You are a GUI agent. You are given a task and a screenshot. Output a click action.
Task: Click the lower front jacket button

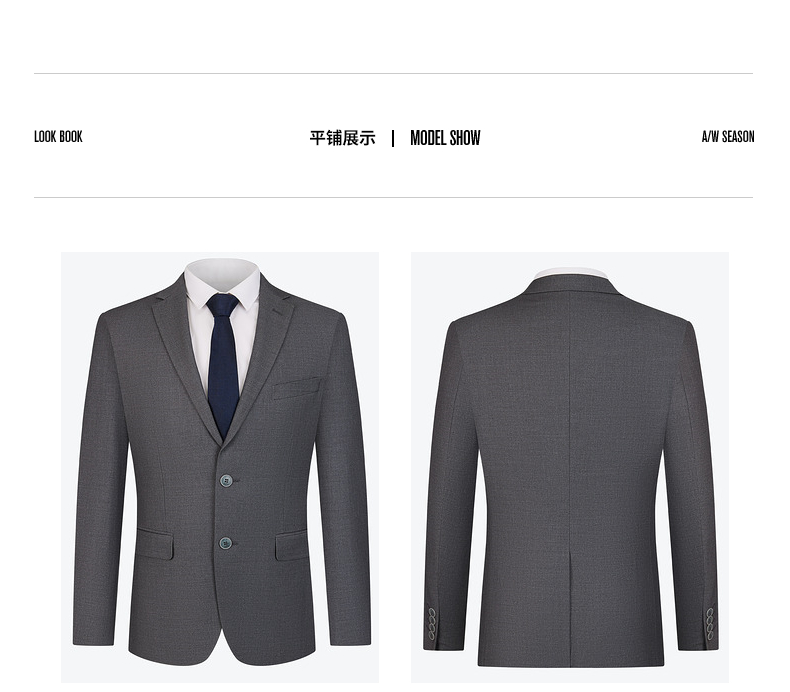click(226, 543)
